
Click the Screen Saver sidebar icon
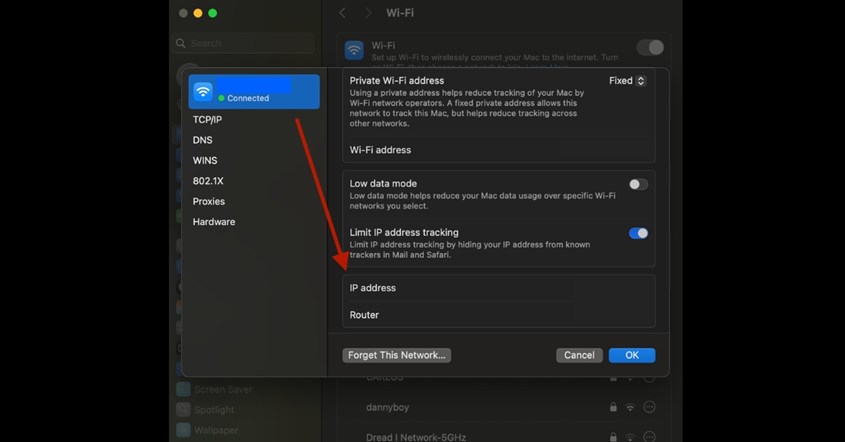[183, 389]
